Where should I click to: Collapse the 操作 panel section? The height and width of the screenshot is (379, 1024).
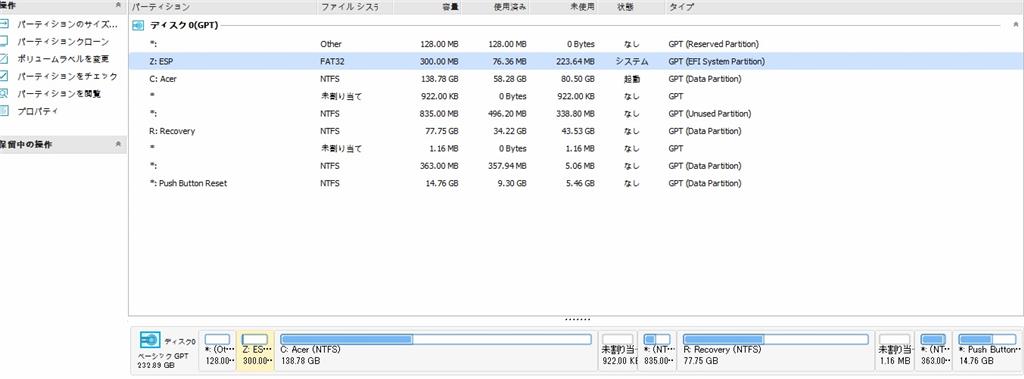coord(118,5)
